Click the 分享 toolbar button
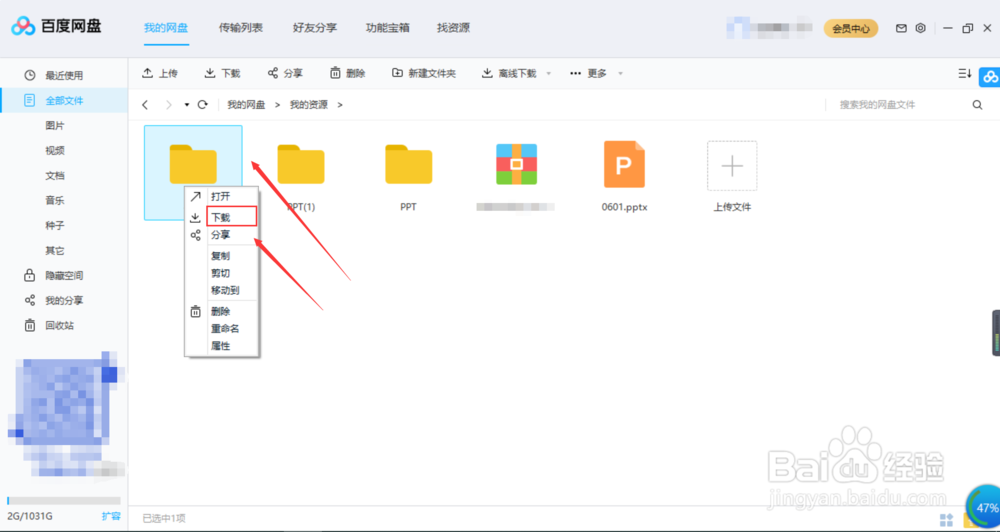The width and height of the screenshot is (1000, 532). pyautogui.click(x=285, y=73)
